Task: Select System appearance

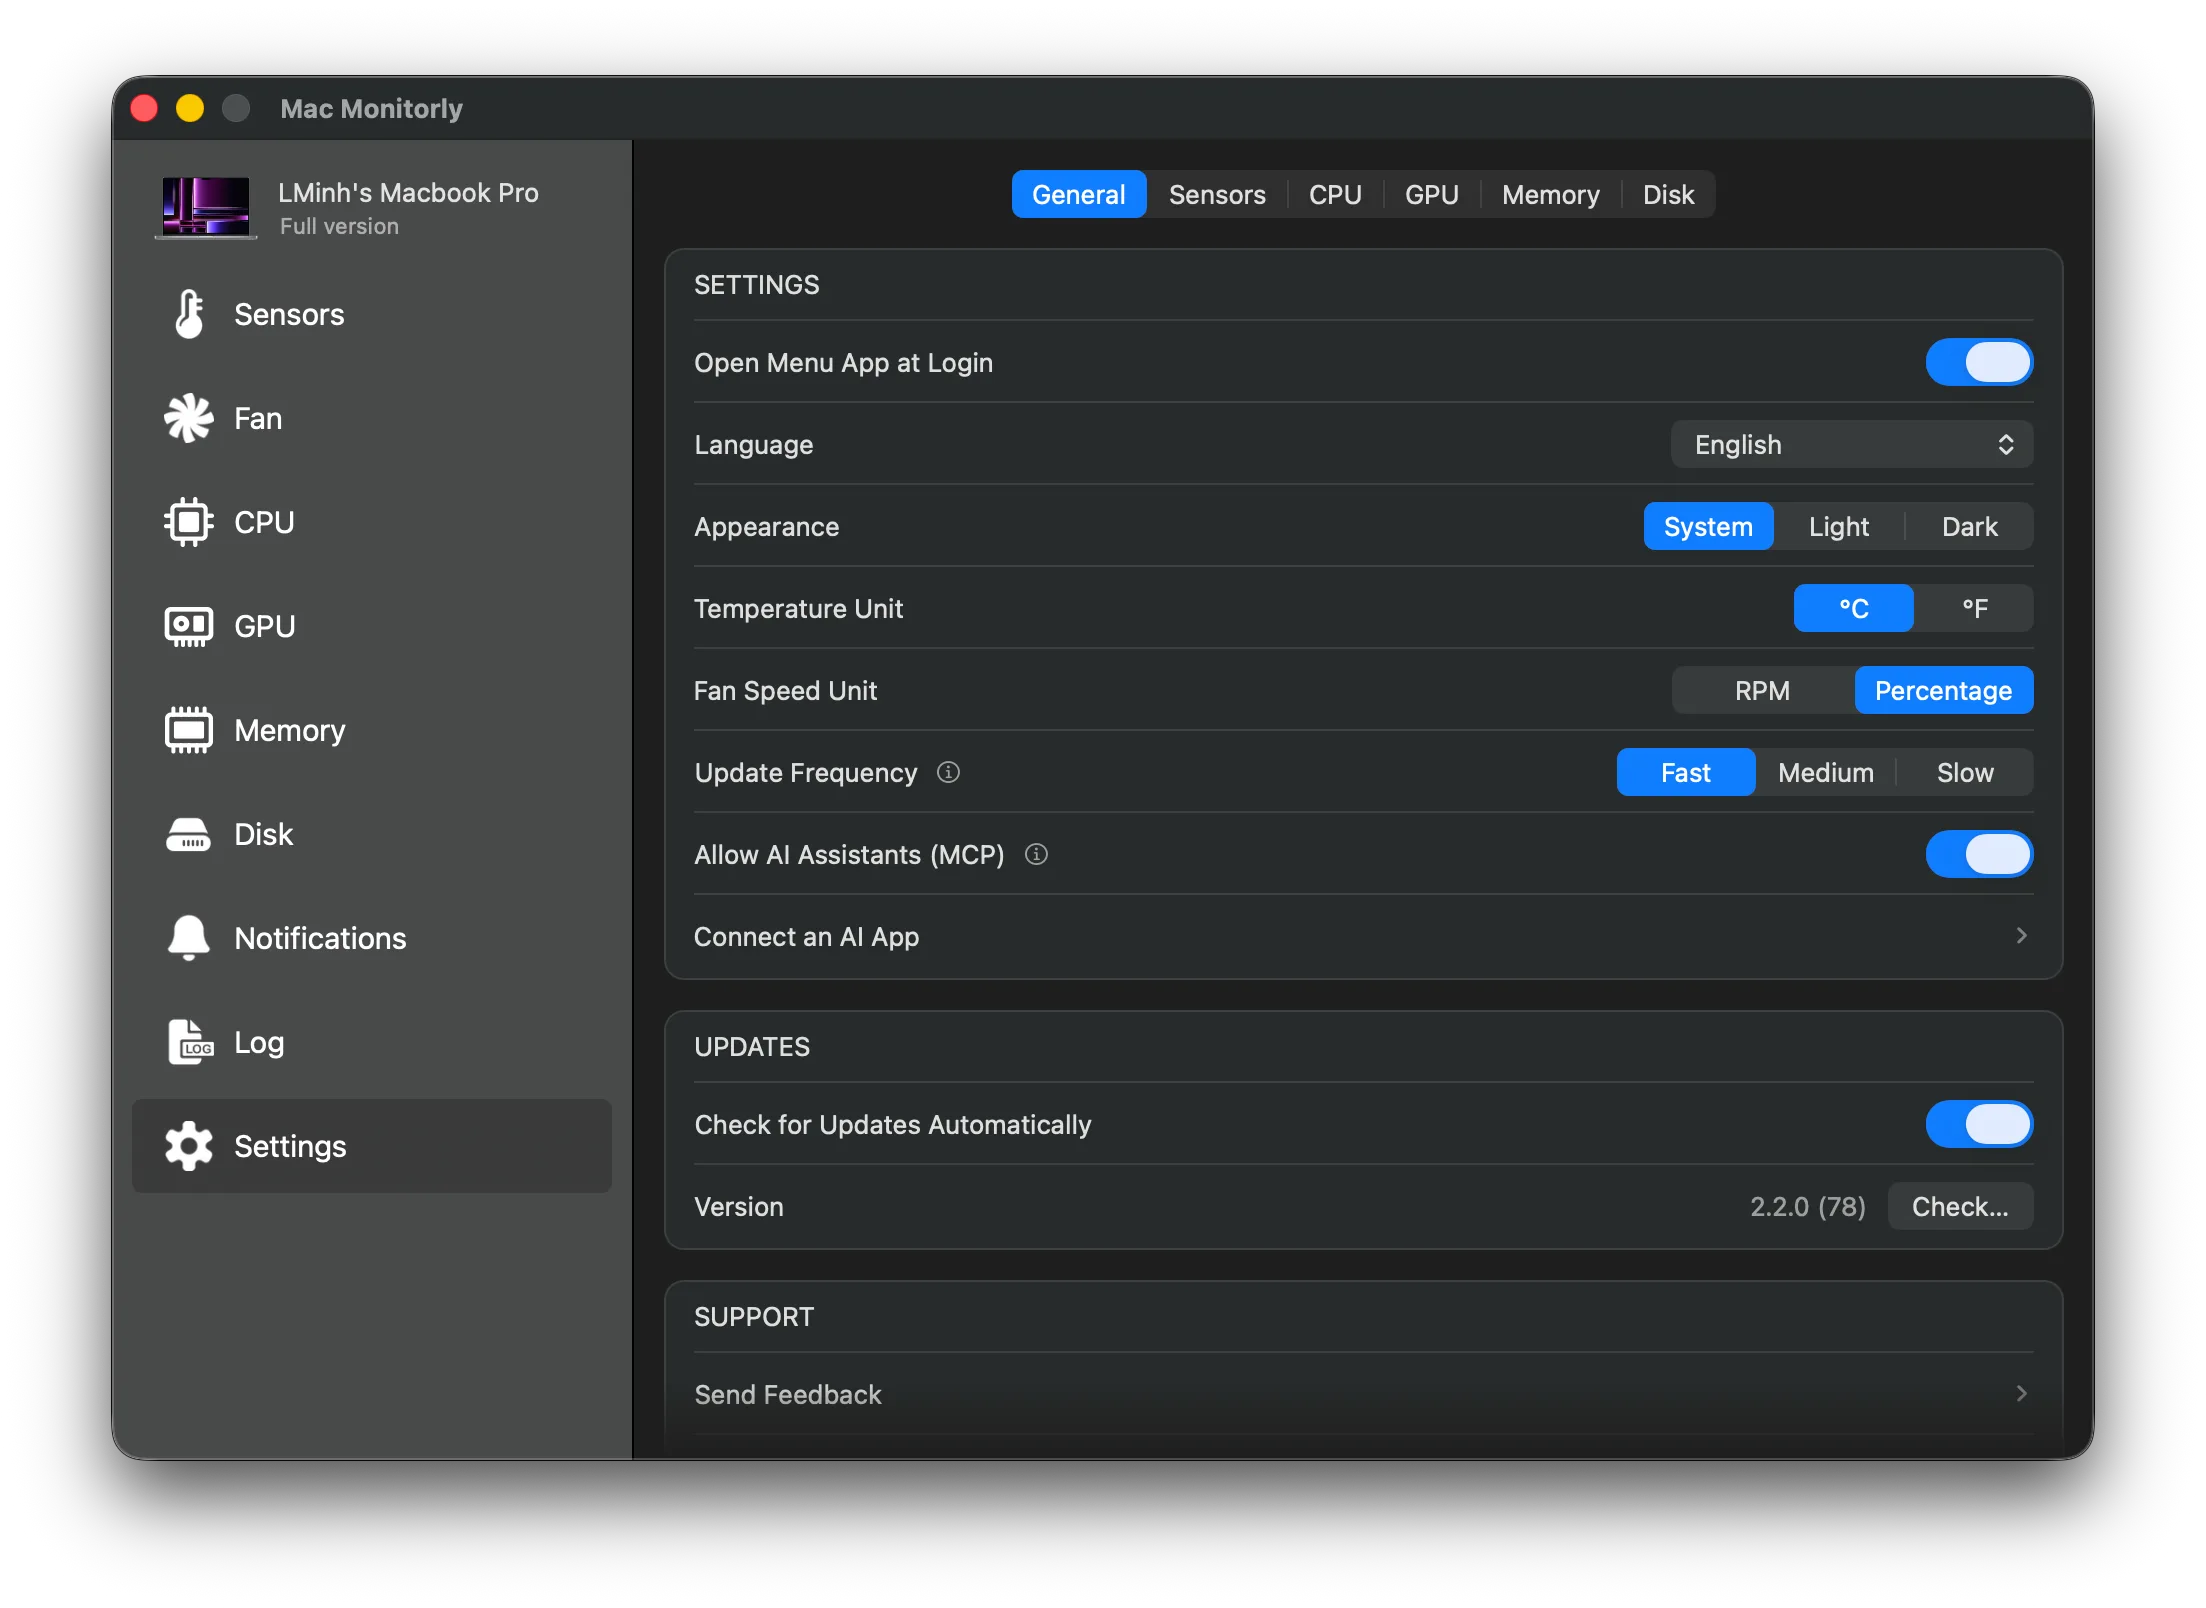Action: [1708, 526]
